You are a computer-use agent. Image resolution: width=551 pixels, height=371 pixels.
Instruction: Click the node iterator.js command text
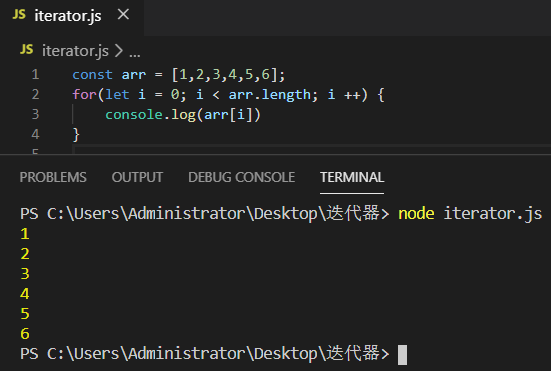point(470,214)
